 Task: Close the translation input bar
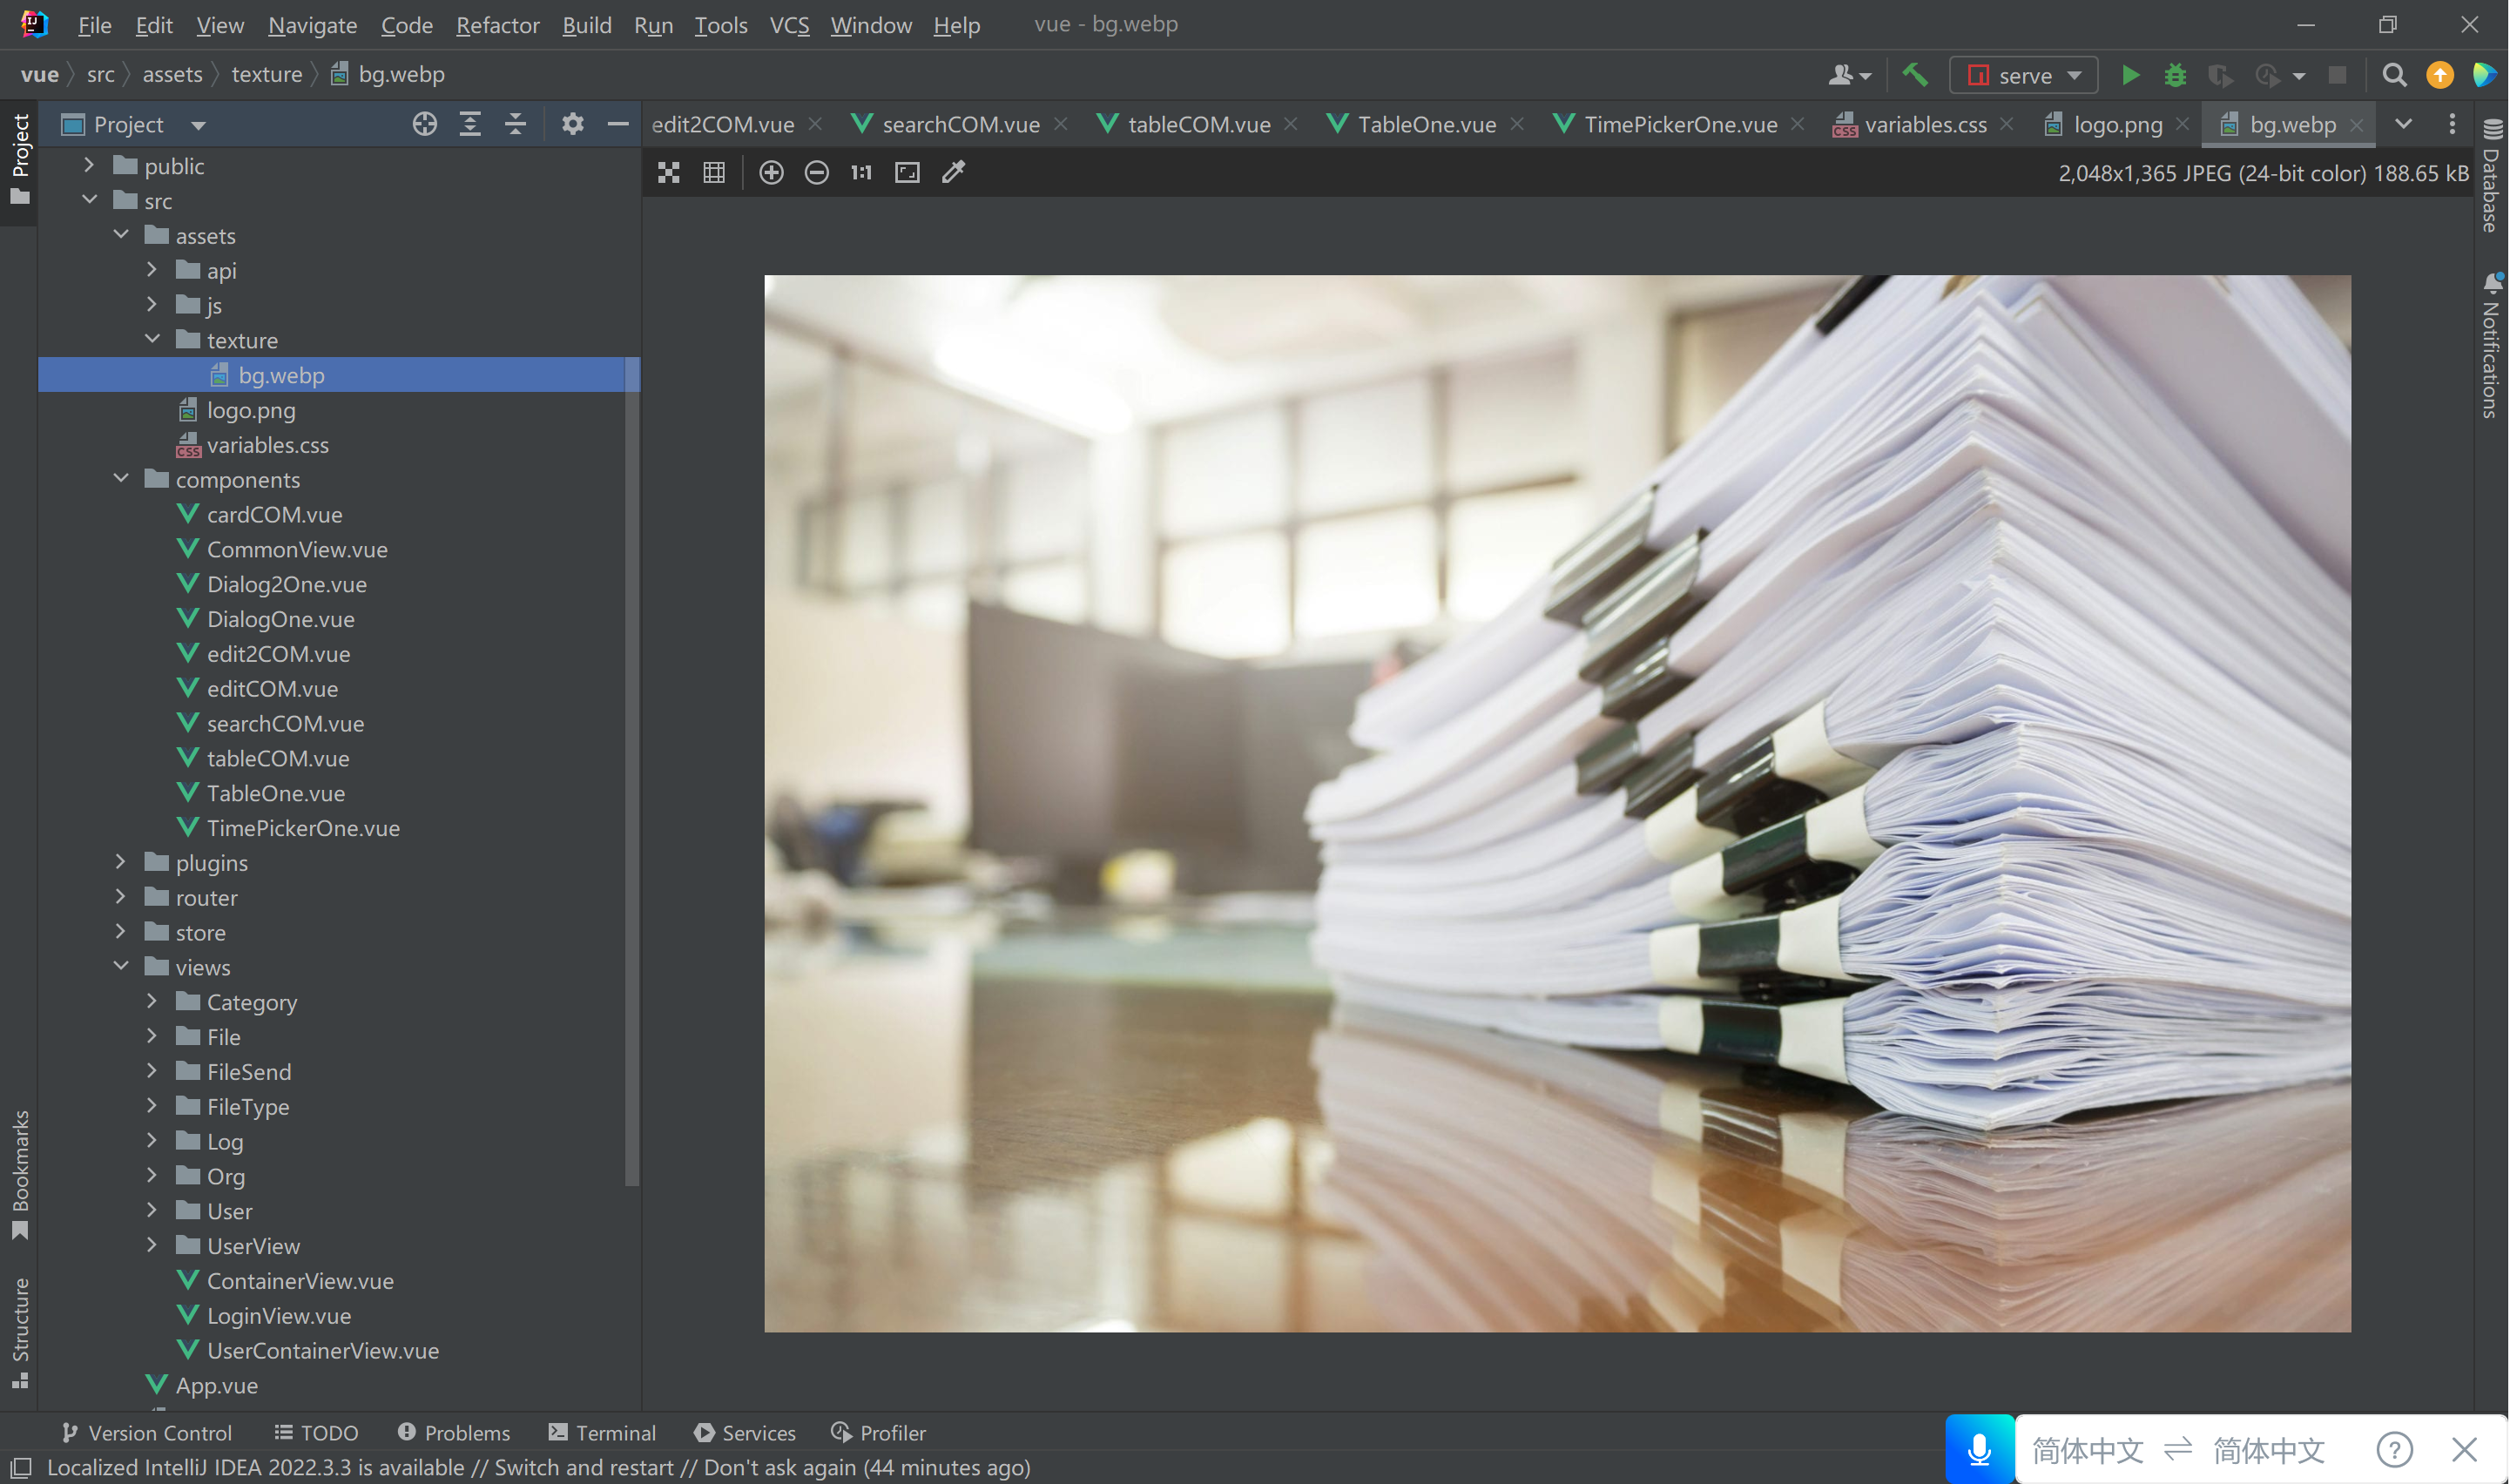(2465, 1449)
